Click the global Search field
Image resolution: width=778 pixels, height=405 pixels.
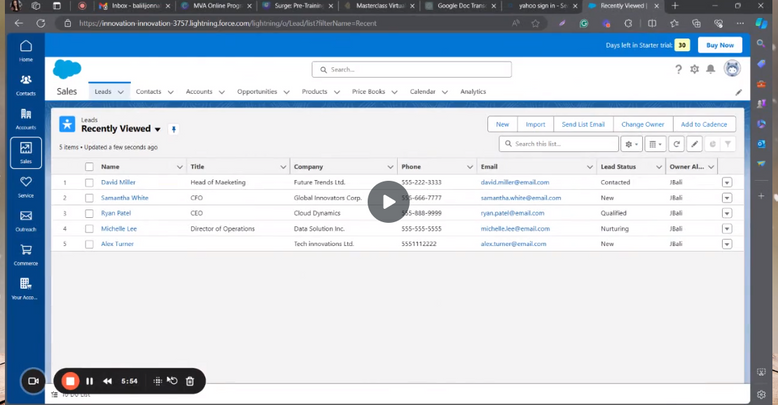pos(412,70)
